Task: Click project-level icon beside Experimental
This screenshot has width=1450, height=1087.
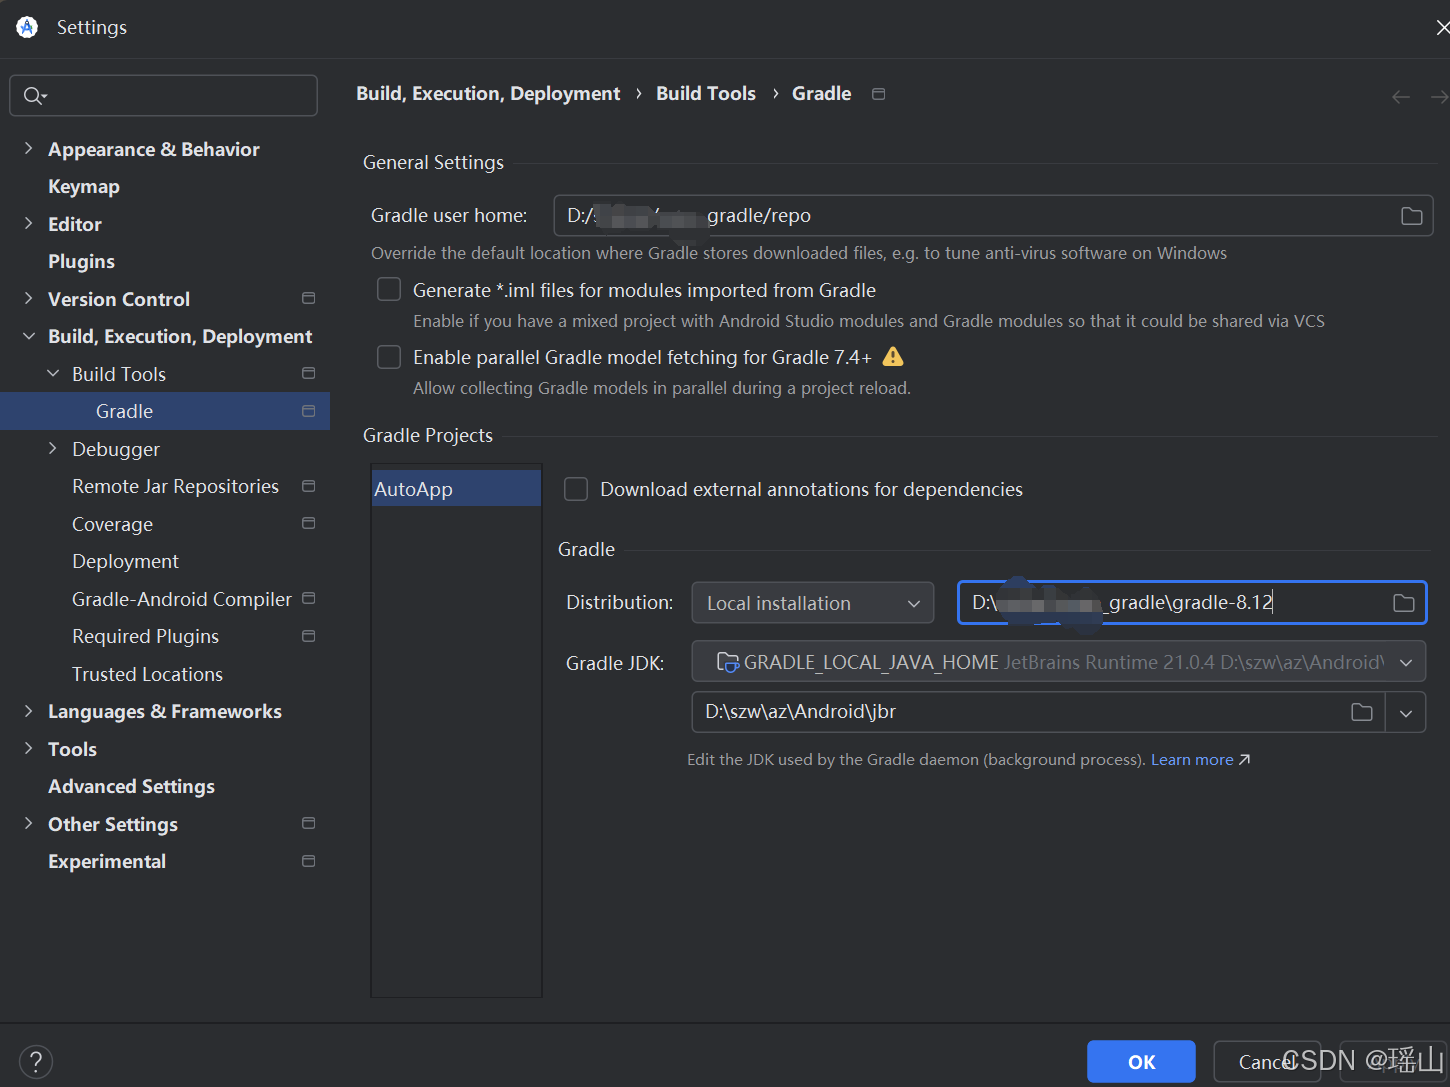Action: tap(308, 861)
